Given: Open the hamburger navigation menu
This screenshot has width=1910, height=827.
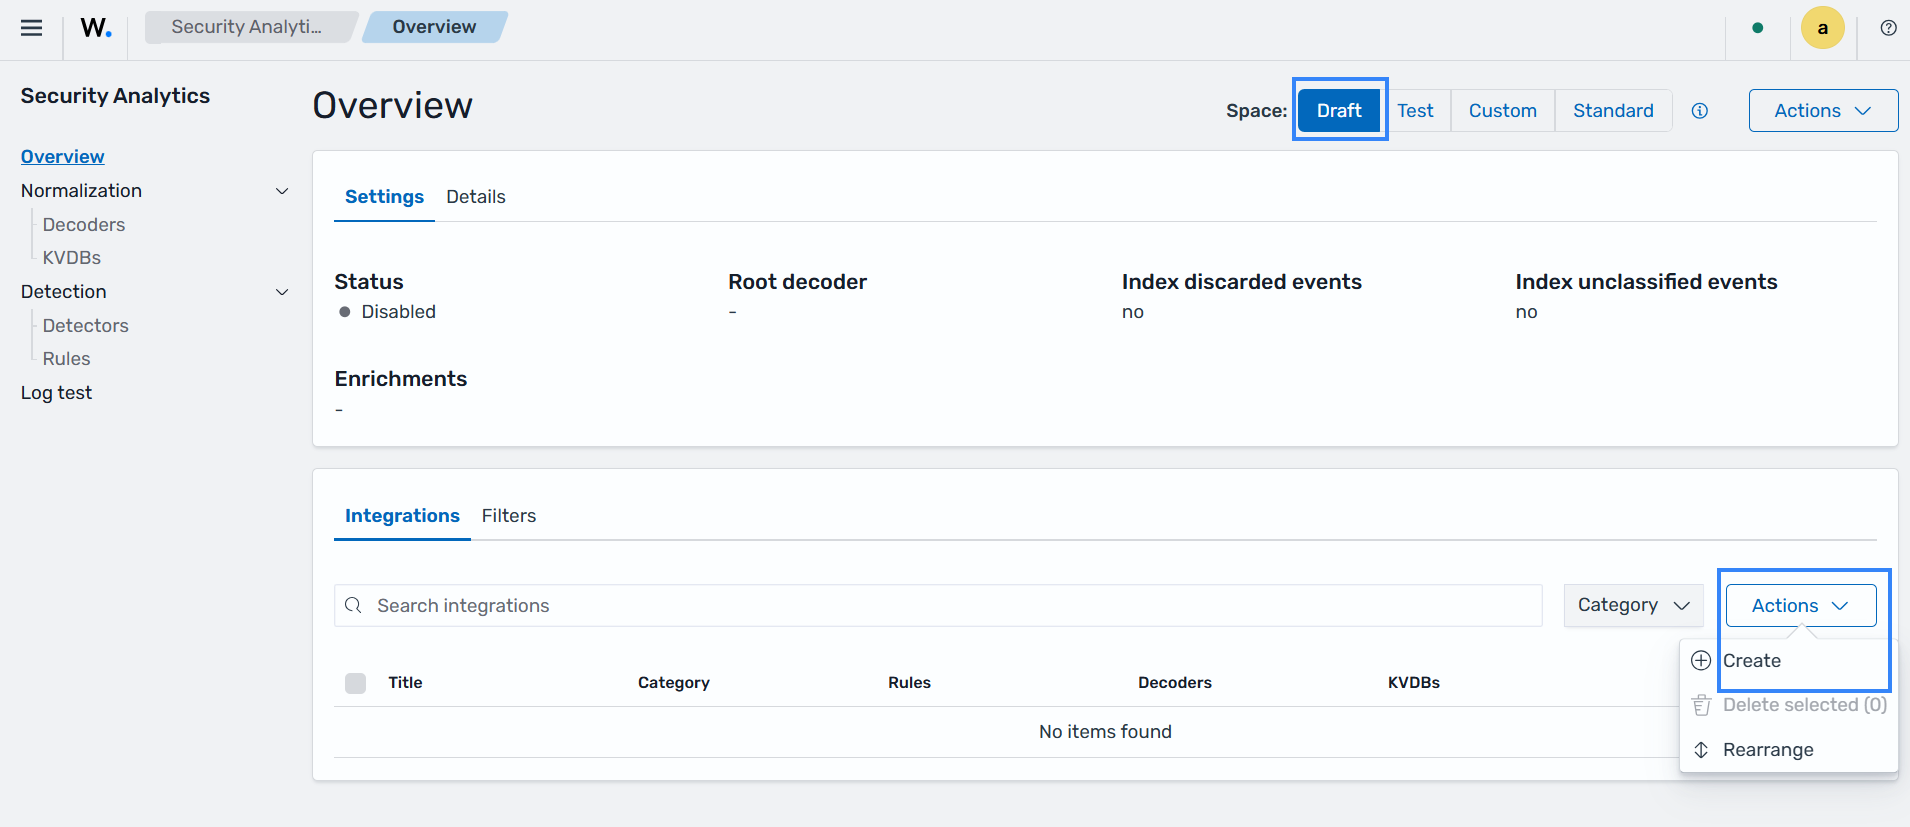Looking at the screenshot, I should tap(32, 28).
